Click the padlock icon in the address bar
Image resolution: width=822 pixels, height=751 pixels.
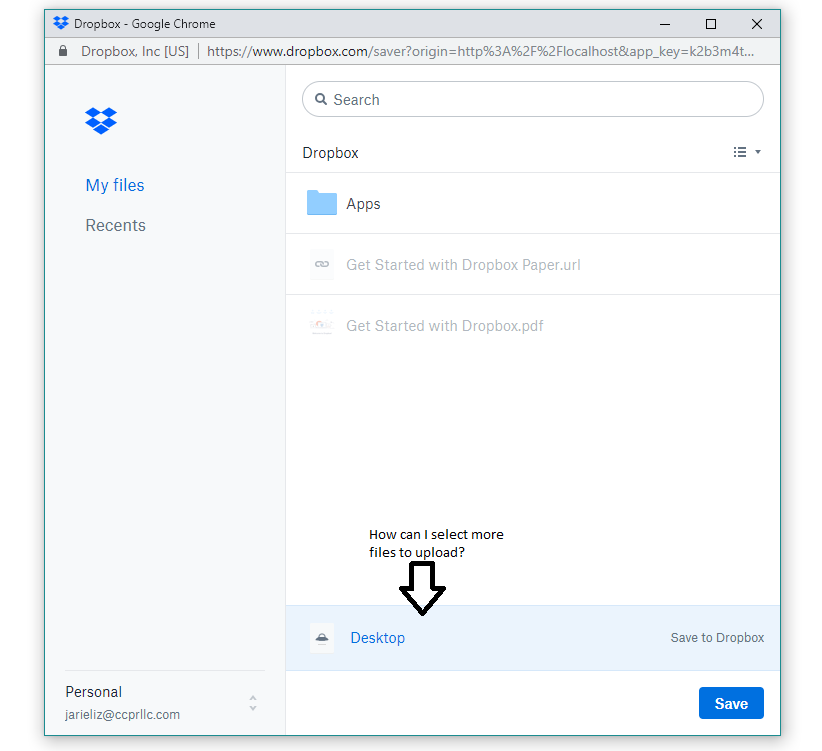coord(62,49)
